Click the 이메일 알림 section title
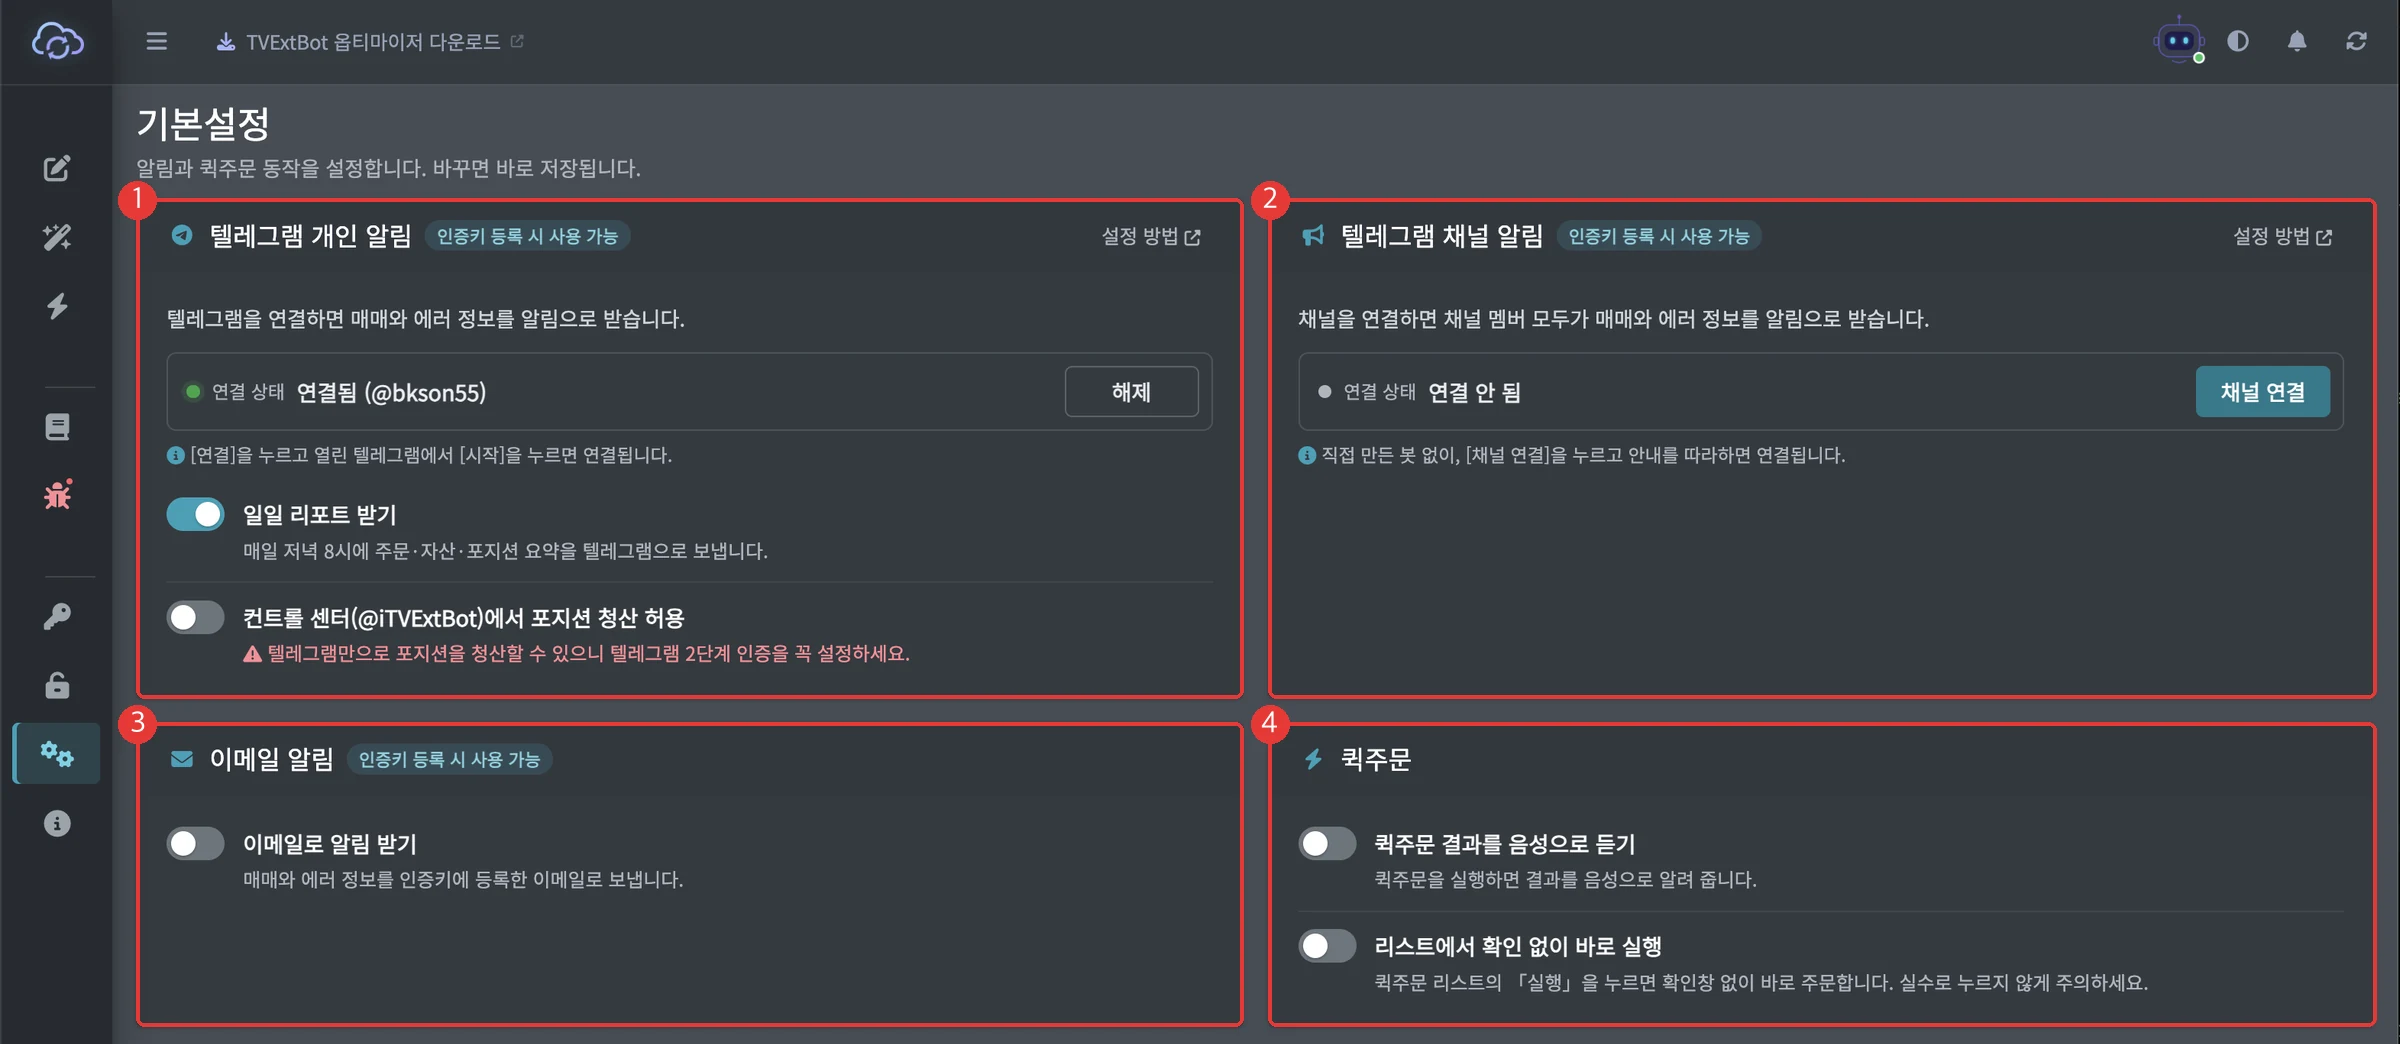The width and height of the screenshot is (2400, 1044). (x=271, y=759)
